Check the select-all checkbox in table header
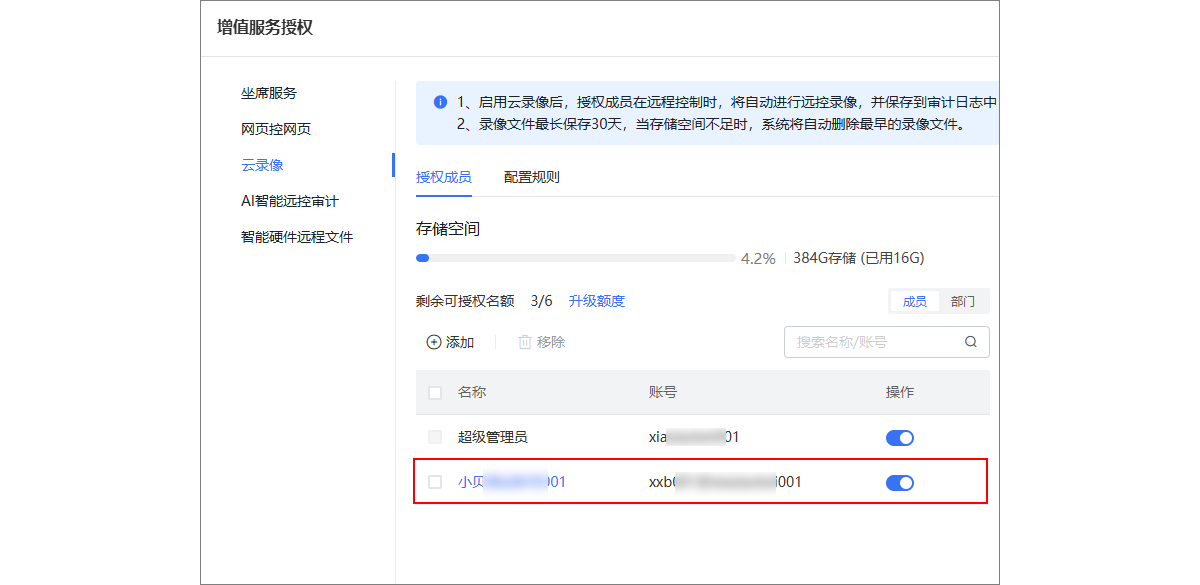This screenshot has width=1200, height=585. point(435,392)
